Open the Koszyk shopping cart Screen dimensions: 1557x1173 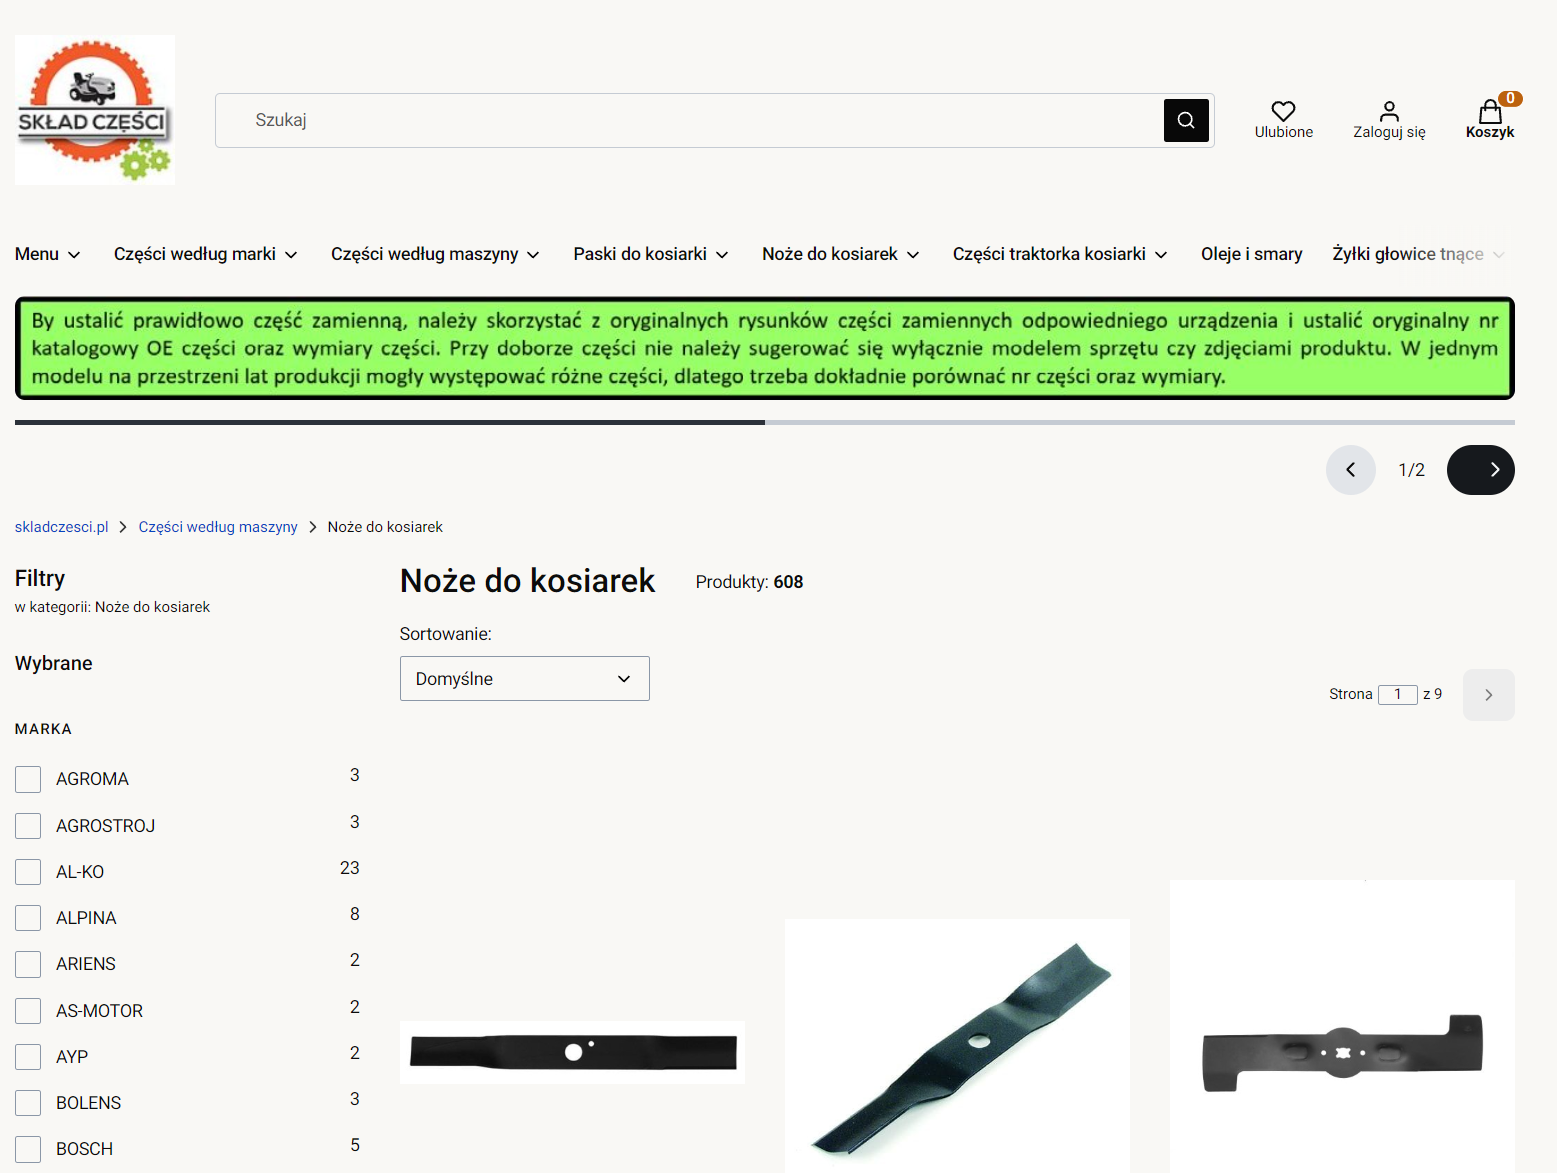(1489, 112)
